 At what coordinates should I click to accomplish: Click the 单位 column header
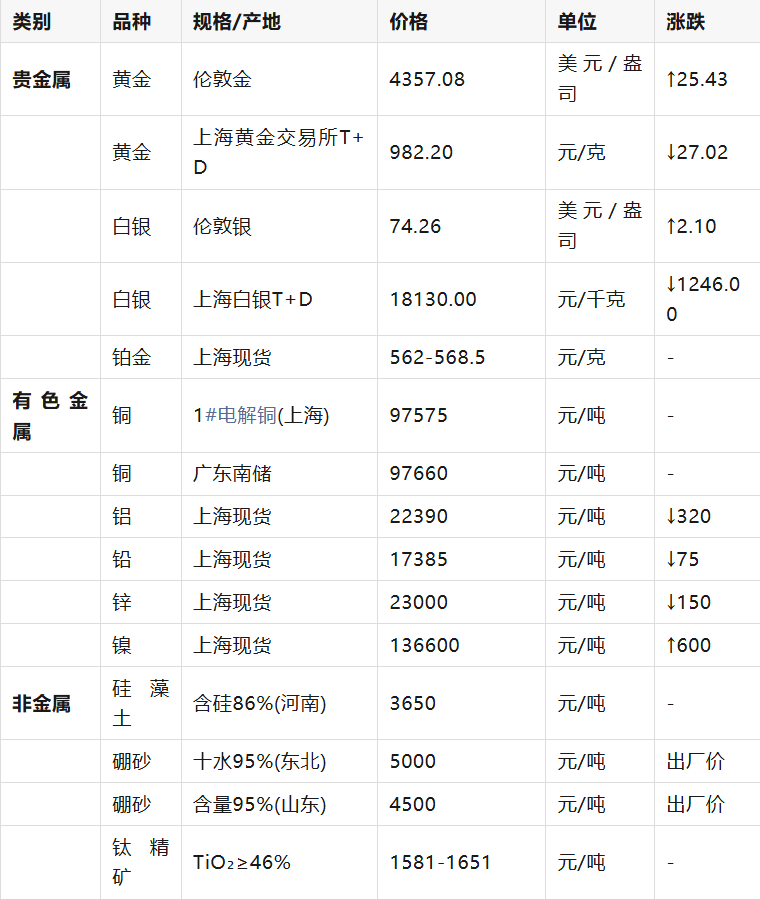[x=577, y=21]
